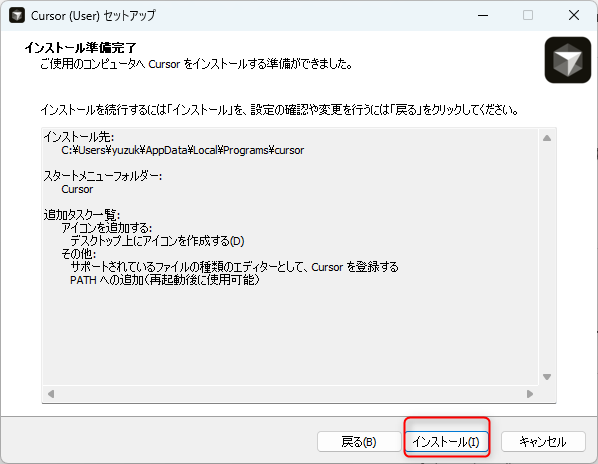Screen dimensions: 598x464
Task: Click the scroll-left arrow in the summary box
Action: (51, 393)
